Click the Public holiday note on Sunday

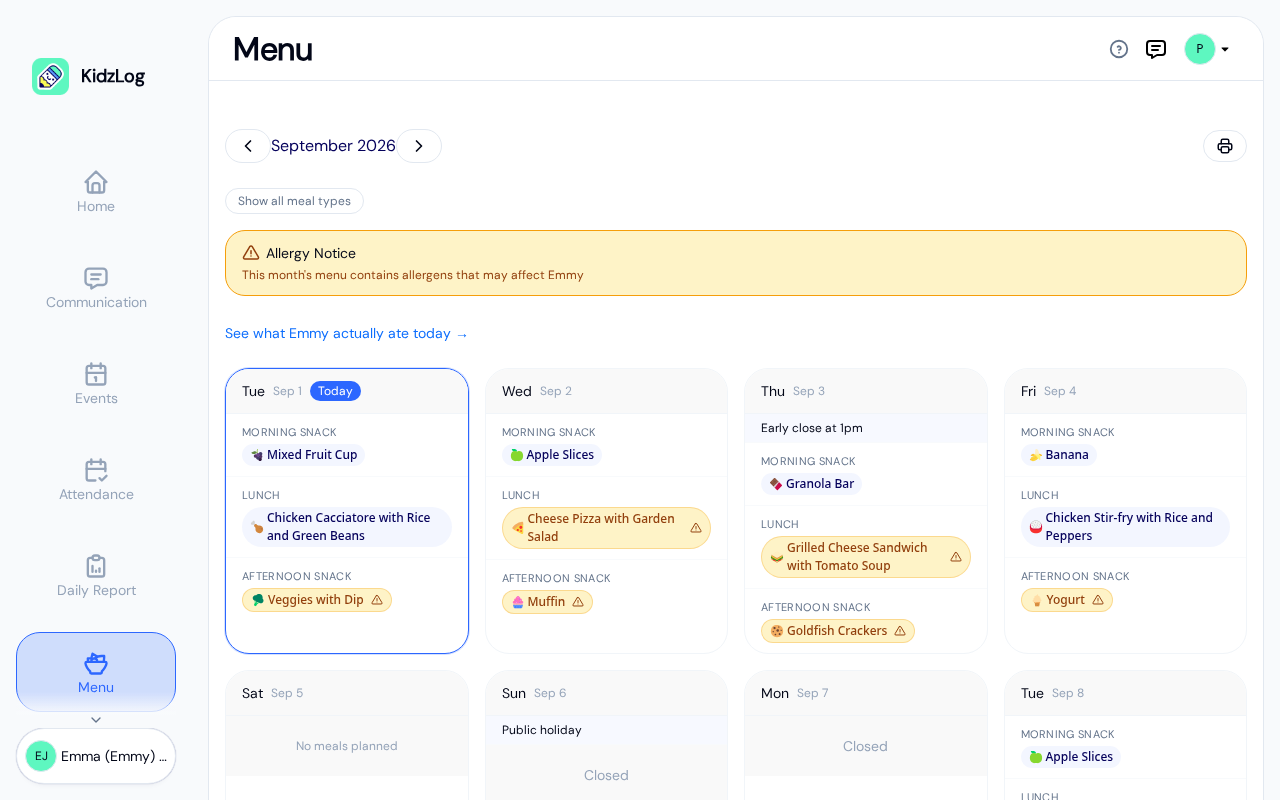coord(542,730)
